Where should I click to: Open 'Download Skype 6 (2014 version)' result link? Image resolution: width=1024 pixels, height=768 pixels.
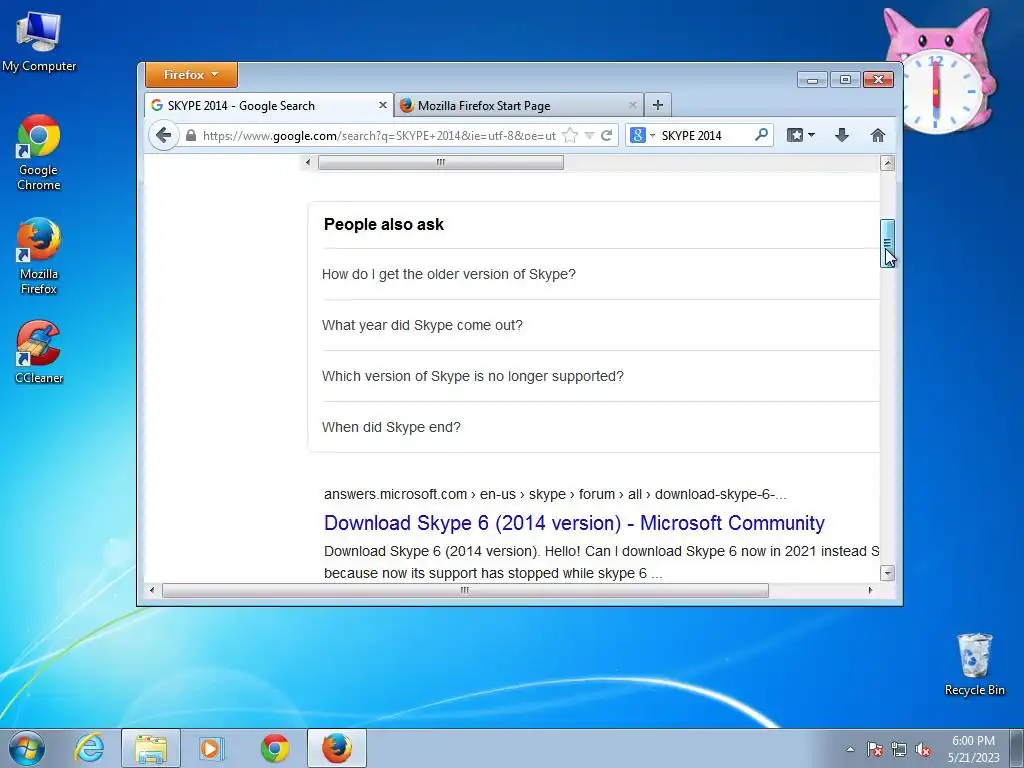[574, 523]
